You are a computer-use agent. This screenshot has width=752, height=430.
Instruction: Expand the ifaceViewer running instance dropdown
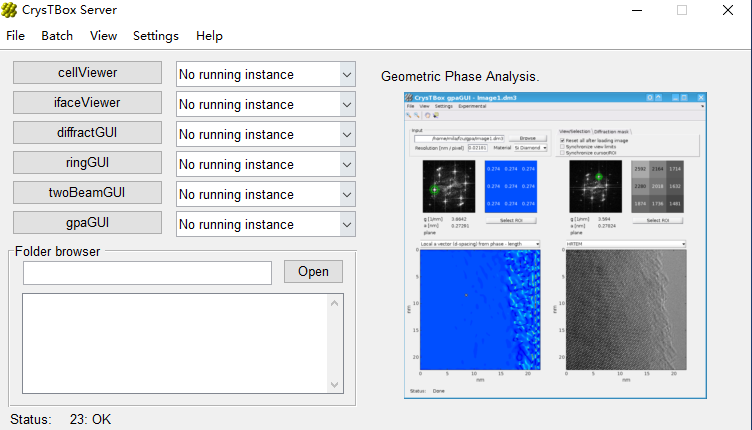coord(346,105)
